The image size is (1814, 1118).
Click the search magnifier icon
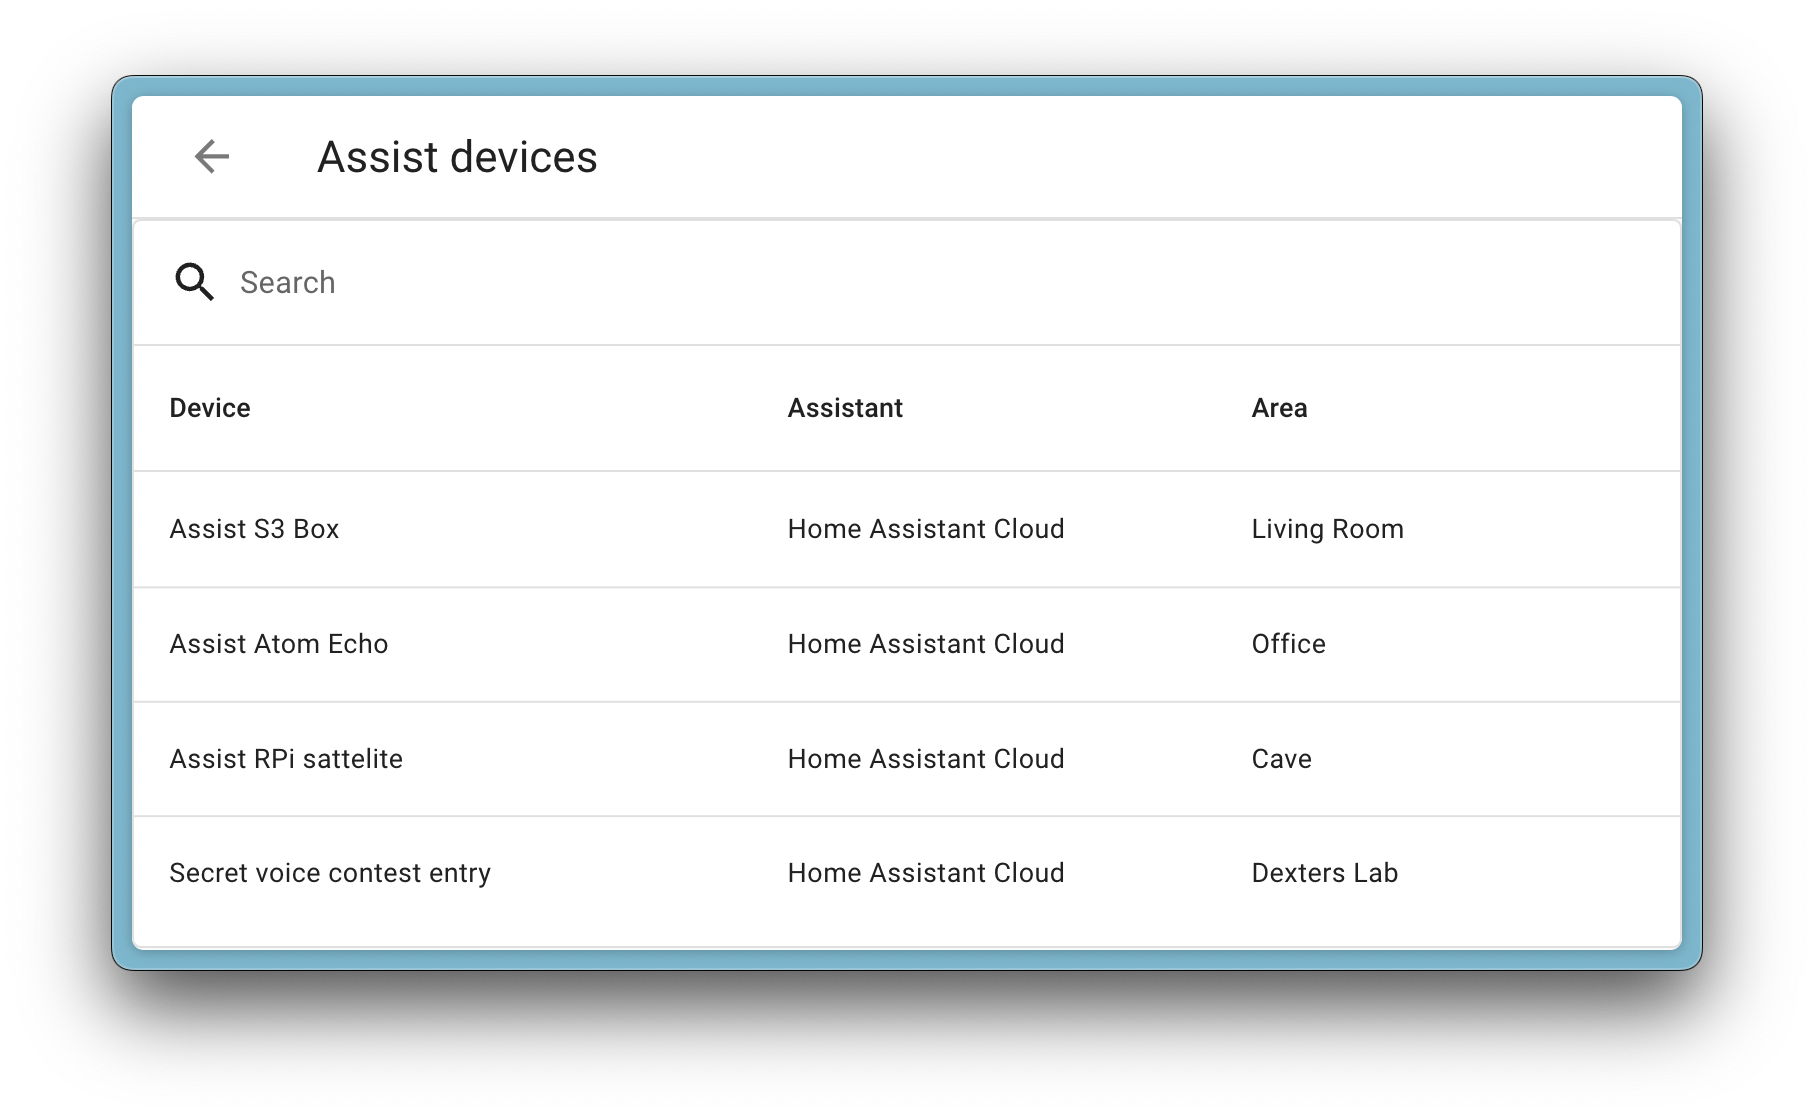coord(194,282)
